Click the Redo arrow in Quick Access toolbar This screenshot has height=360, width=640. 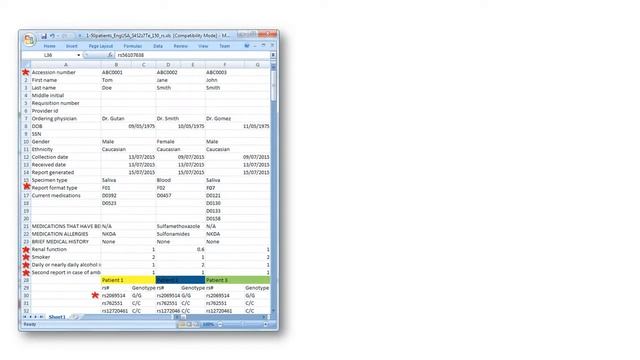tap(64, 36)
